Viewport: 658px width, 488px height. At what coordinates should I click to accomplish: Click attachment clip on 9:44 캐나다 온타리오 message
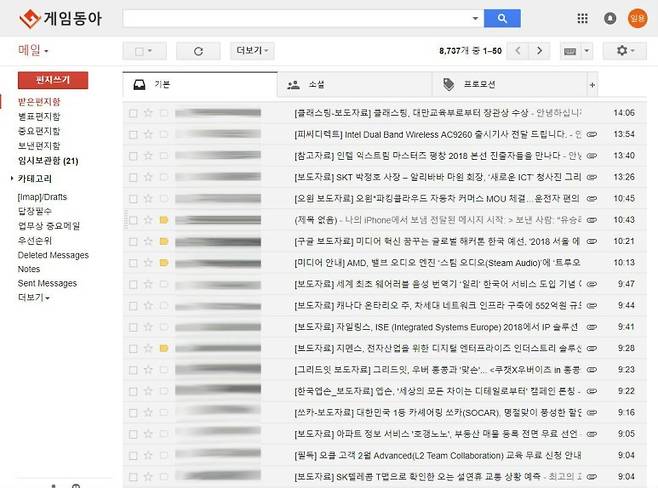[x=592, y=305]
